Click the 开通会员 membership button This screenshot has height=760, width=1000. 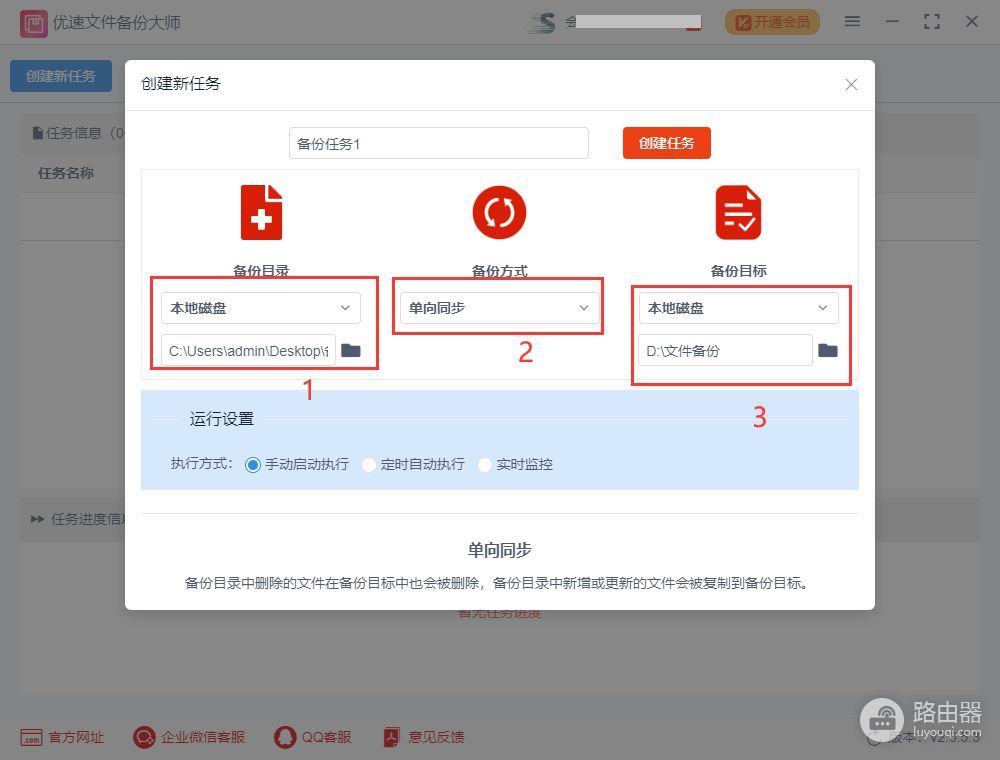pyautogui.click(x=772, y=22)
